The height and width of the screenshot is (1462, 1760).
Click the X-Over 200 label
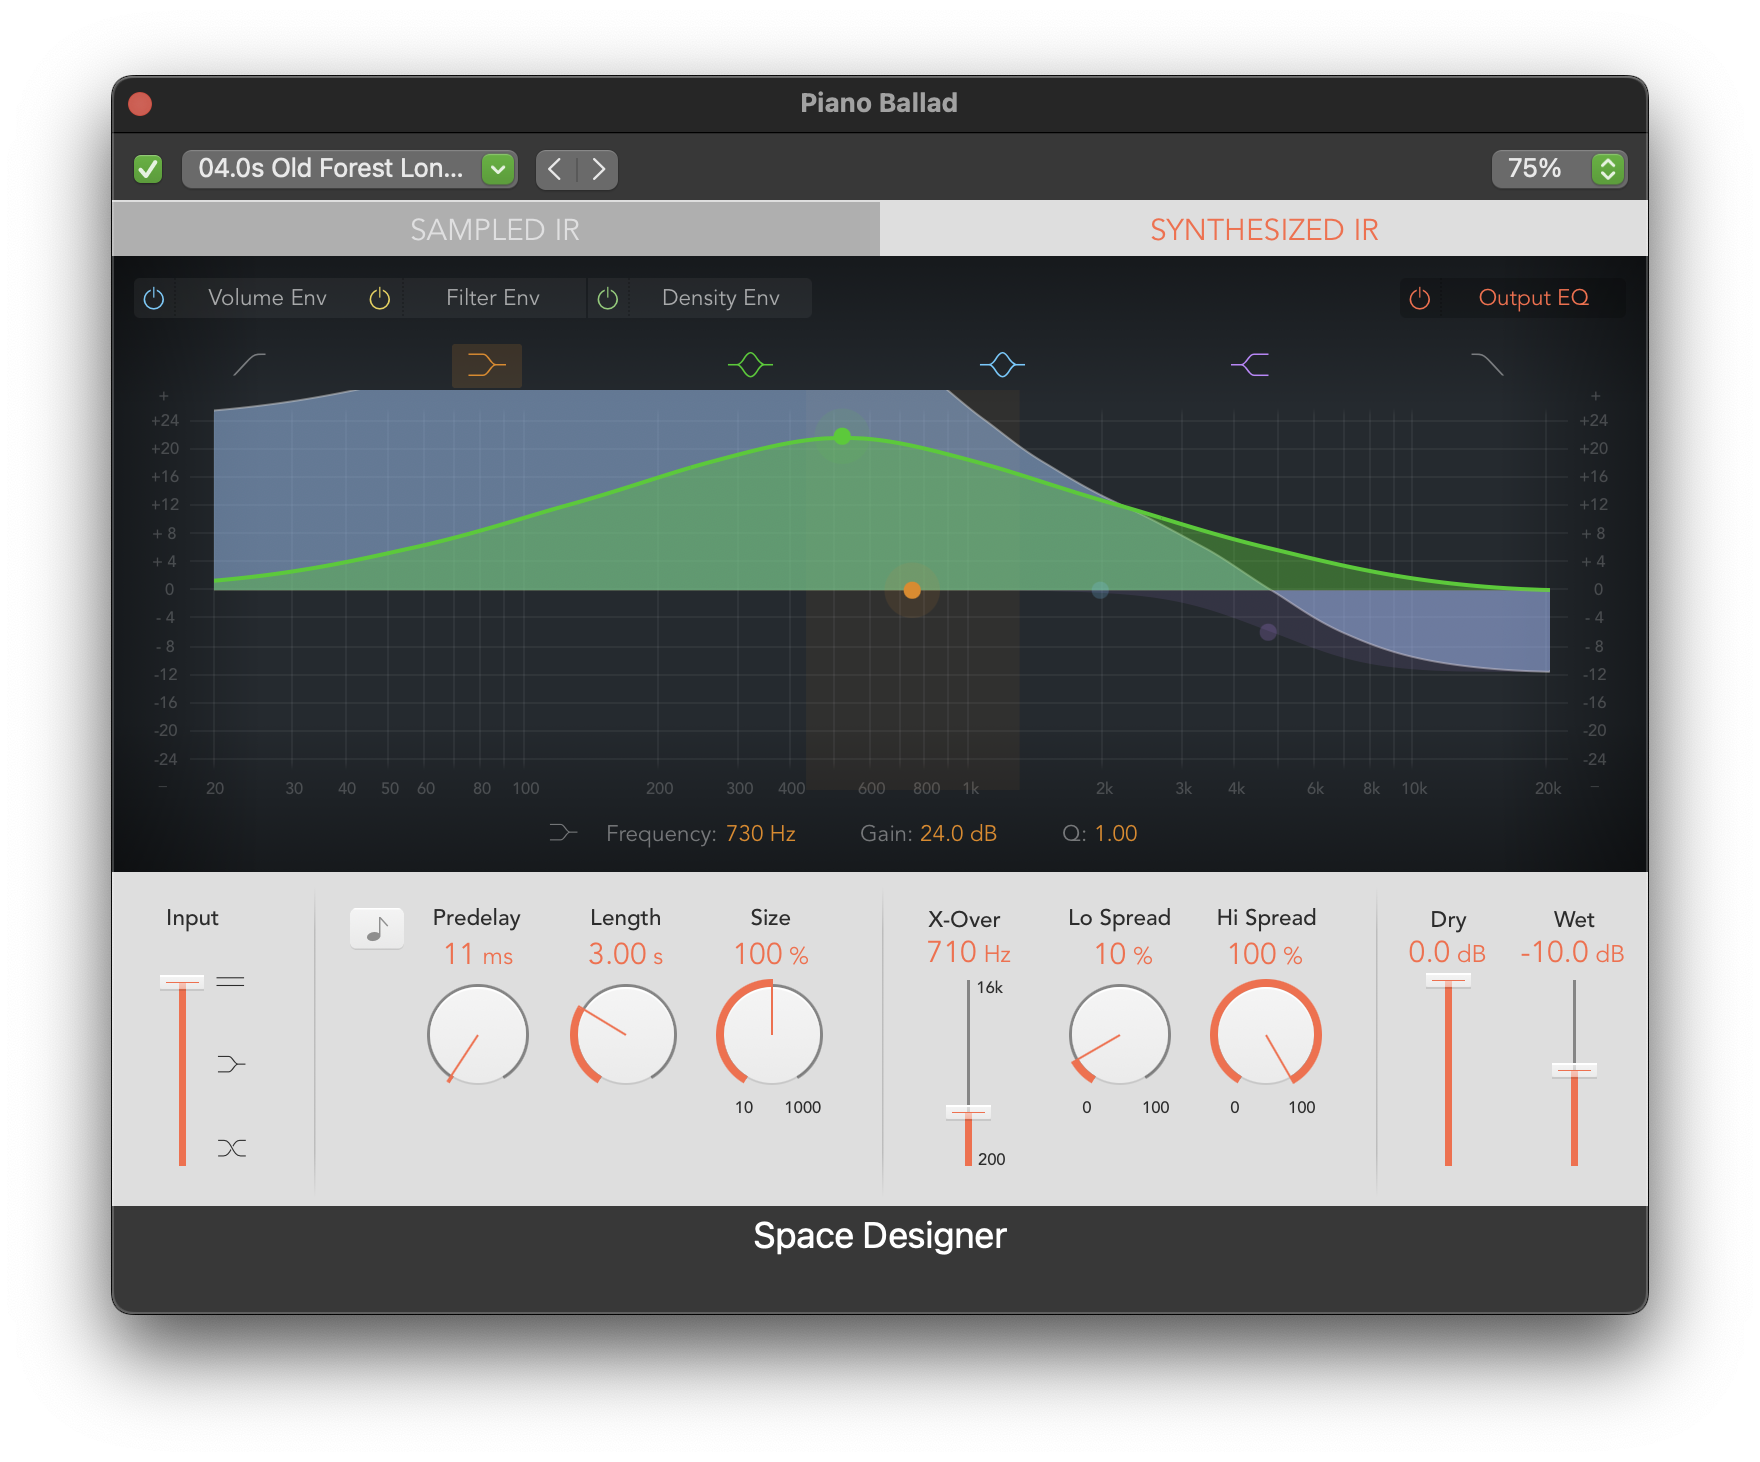(992, 1159)
